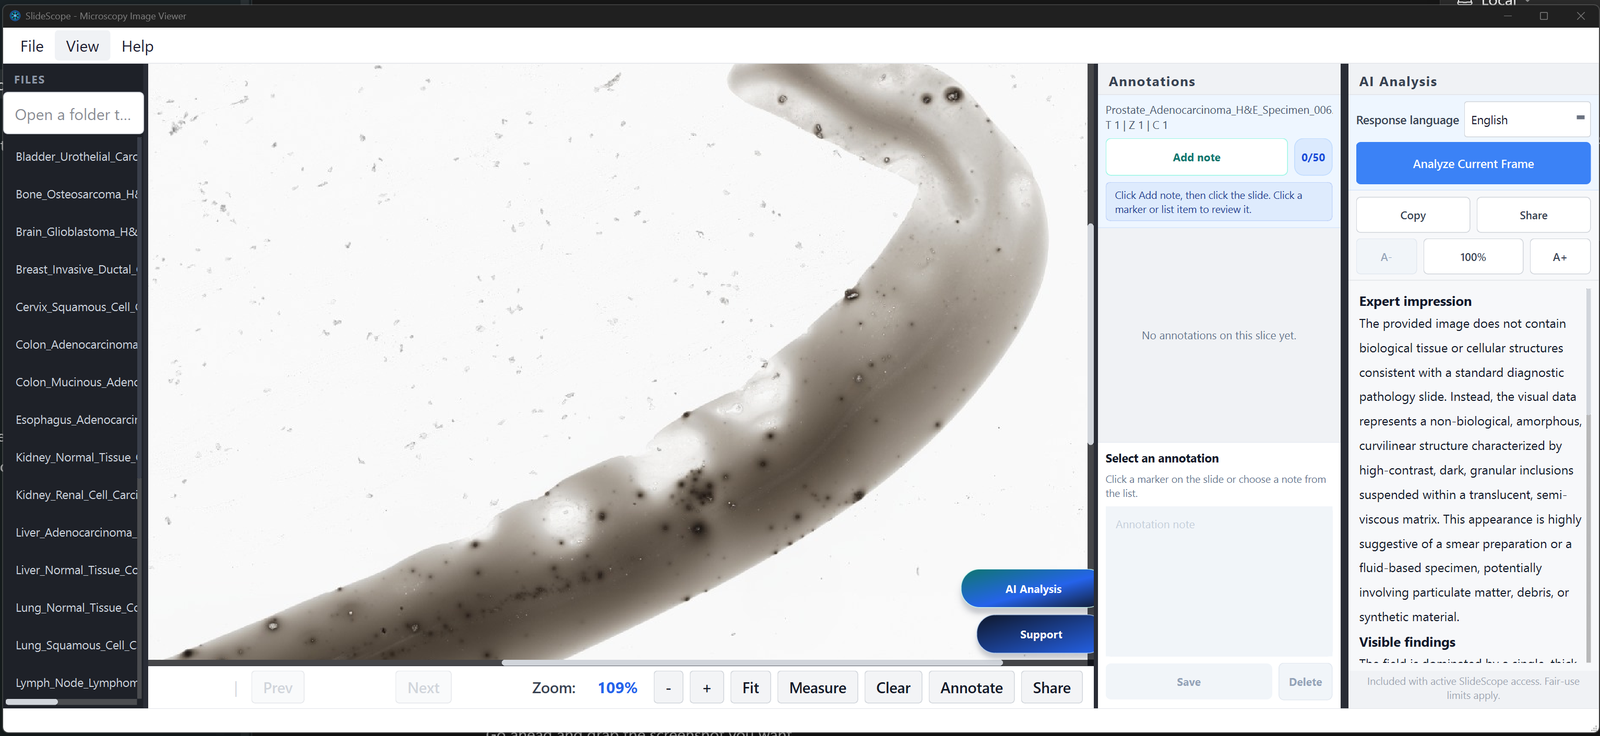Activate the Annotate tool
Screen dimensions: 1600x736
pos(971,688)
